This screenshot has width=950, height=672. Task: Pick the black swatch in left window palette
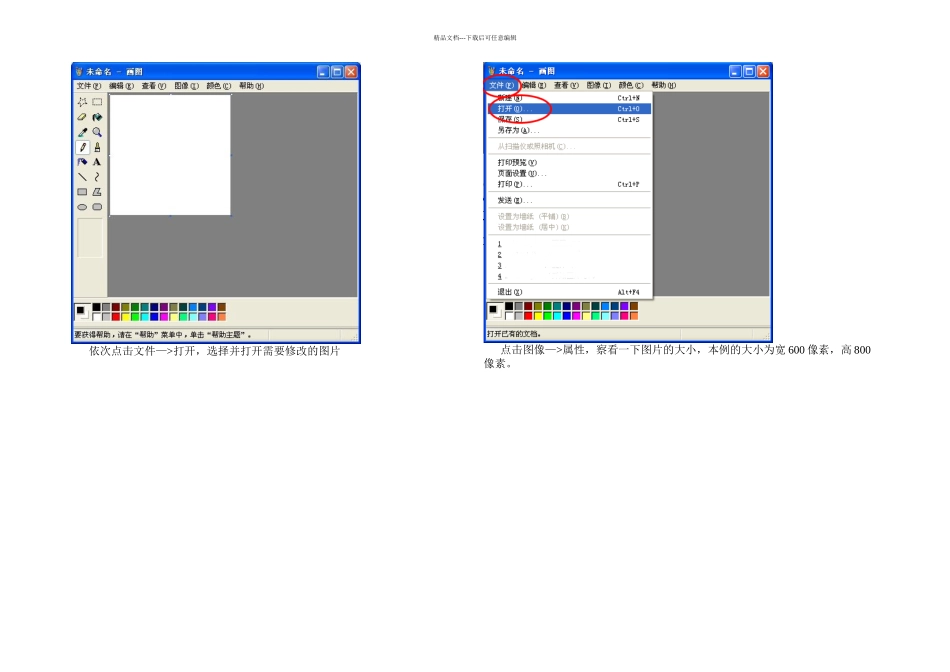point(96,307)
